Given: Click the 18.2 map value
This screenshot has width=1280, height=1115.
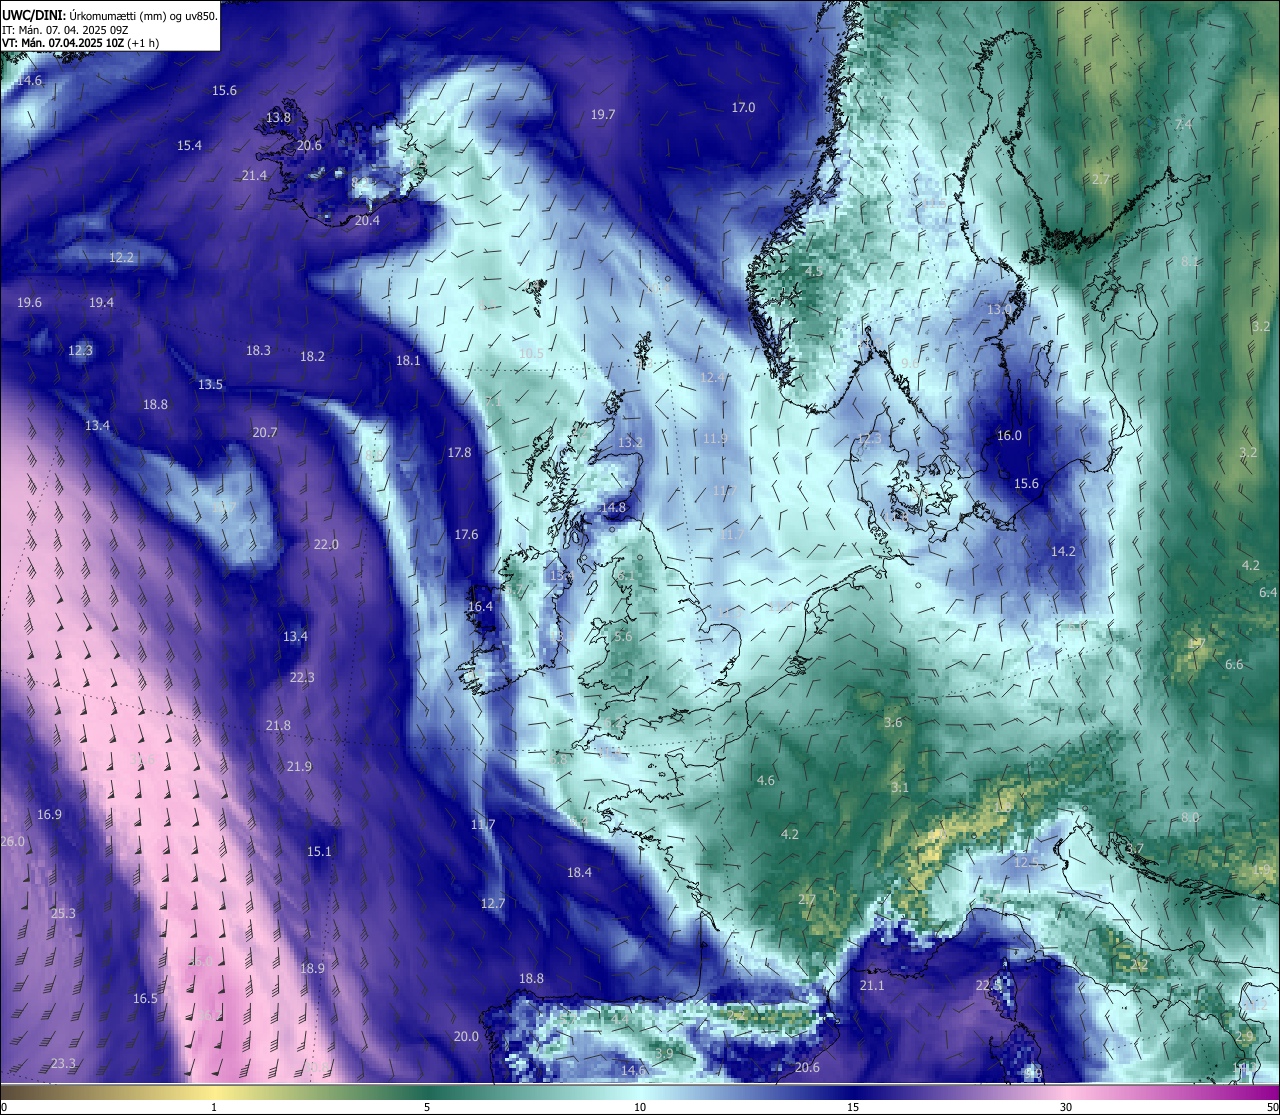Looking at the screenshot, I should click(x=312, y=357).
